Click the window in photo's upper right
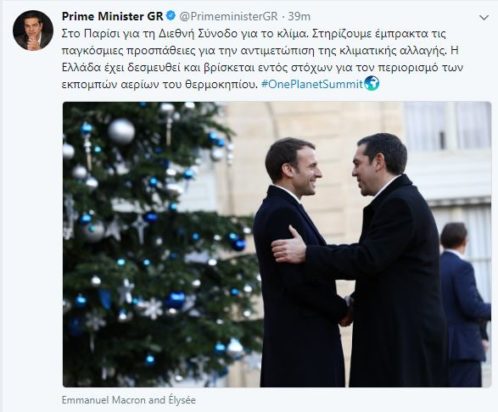The height and width of the screenshot is (412, 498). [447, 125]
